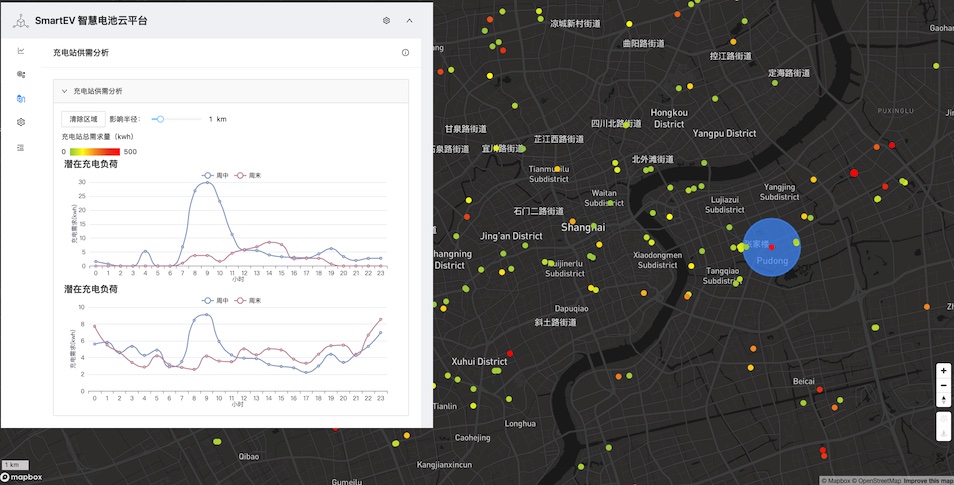Click the Longhua map label

[x=520, y=424]
